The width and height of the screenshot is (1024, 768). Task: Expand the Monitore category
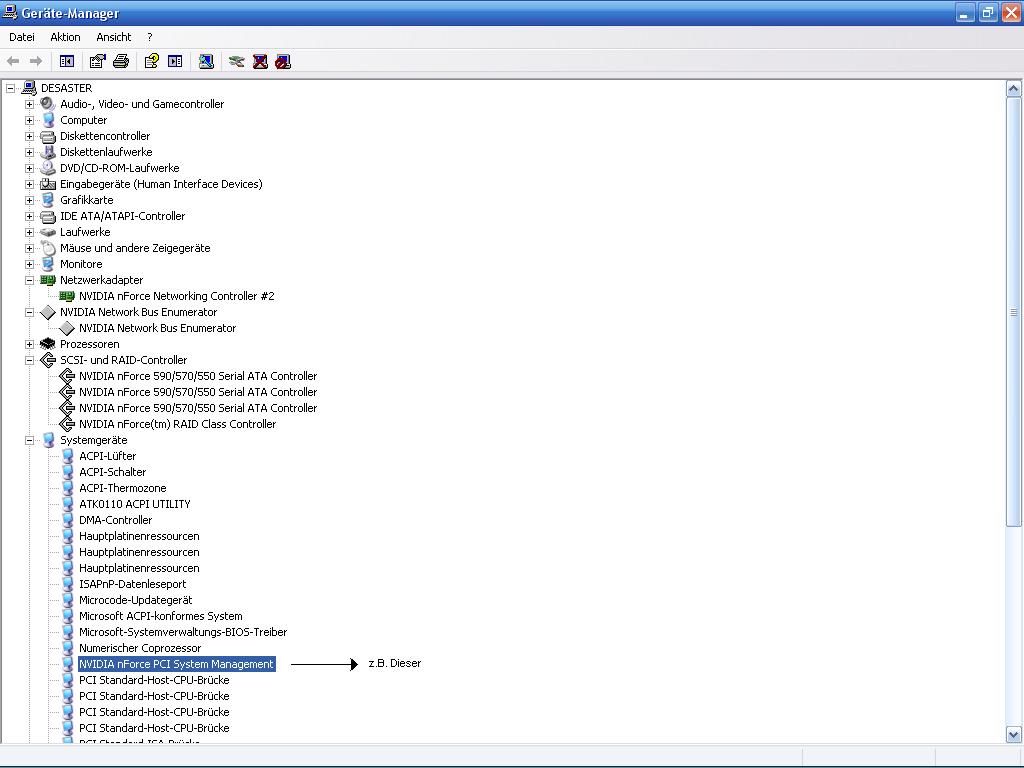coord(29,264)
